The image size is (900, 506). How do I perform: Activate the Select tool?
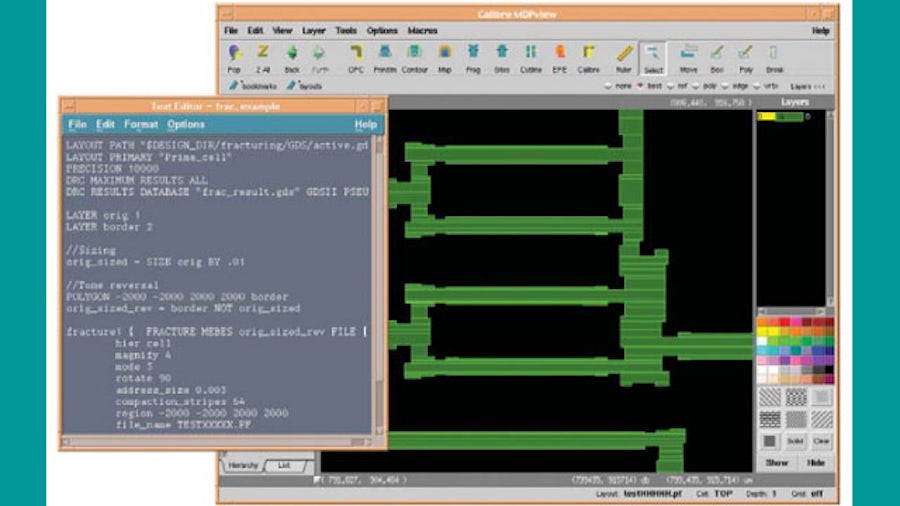point(653,59)
